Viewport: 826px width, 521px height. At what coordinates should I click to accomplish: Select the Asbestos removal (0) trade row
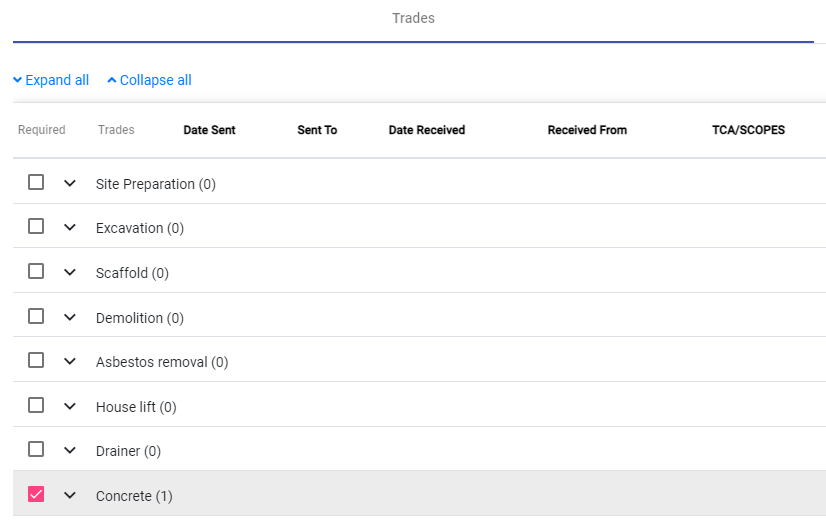162,362
